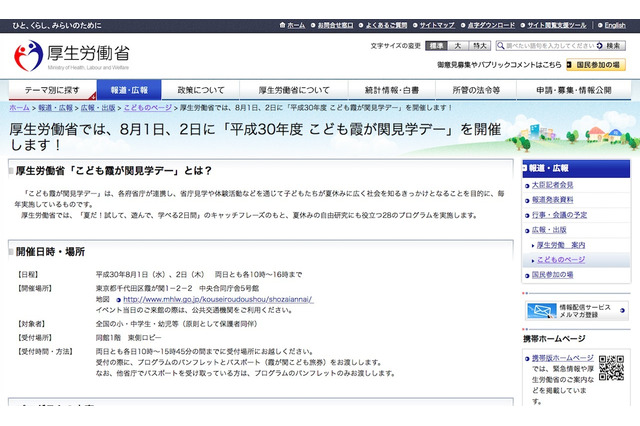This screenshot has width=640, height=426.
Task: Switch to the English site
Action: coord(615,25)
